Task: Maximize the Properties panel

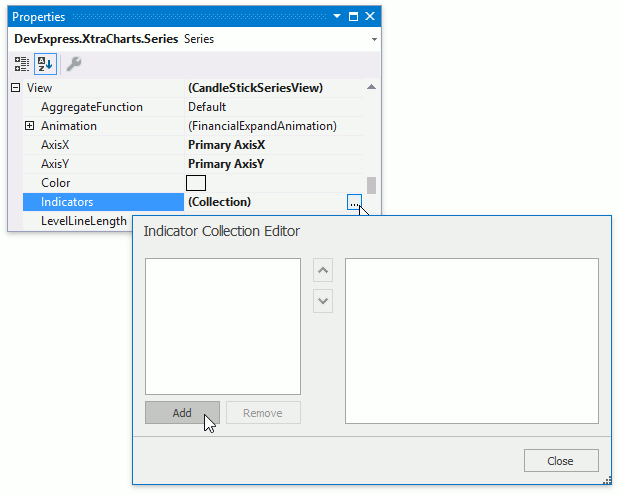Action: pos(353,16)
